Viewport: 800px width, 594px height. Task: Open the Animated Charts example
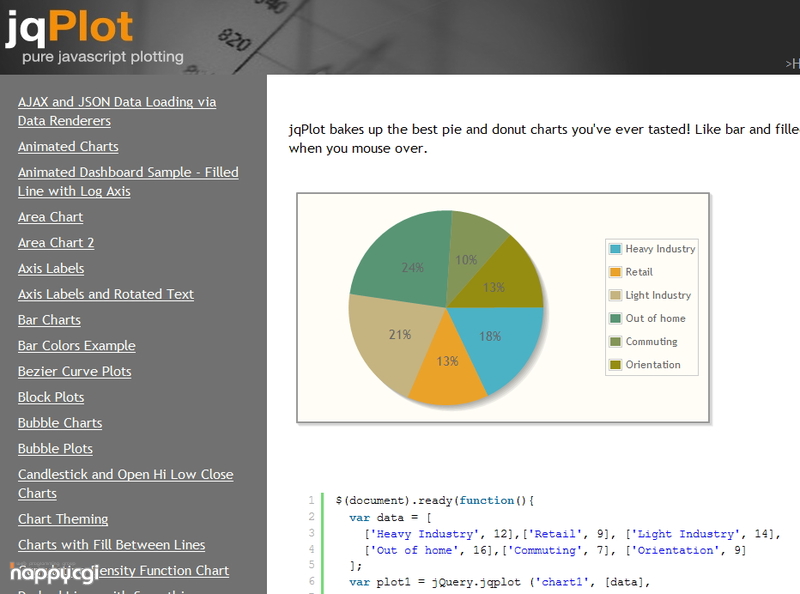click(x=68, y=146)
